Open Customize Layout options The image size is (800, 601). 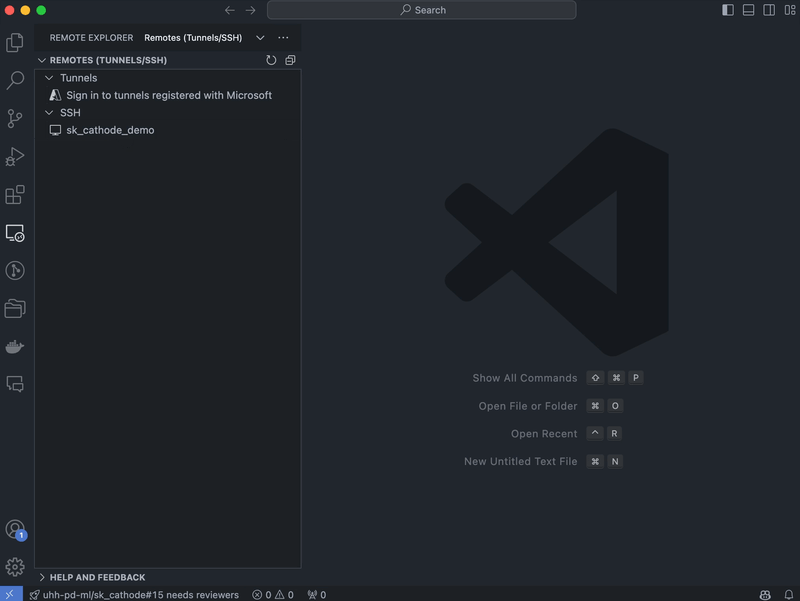click(x=789, y=10)
